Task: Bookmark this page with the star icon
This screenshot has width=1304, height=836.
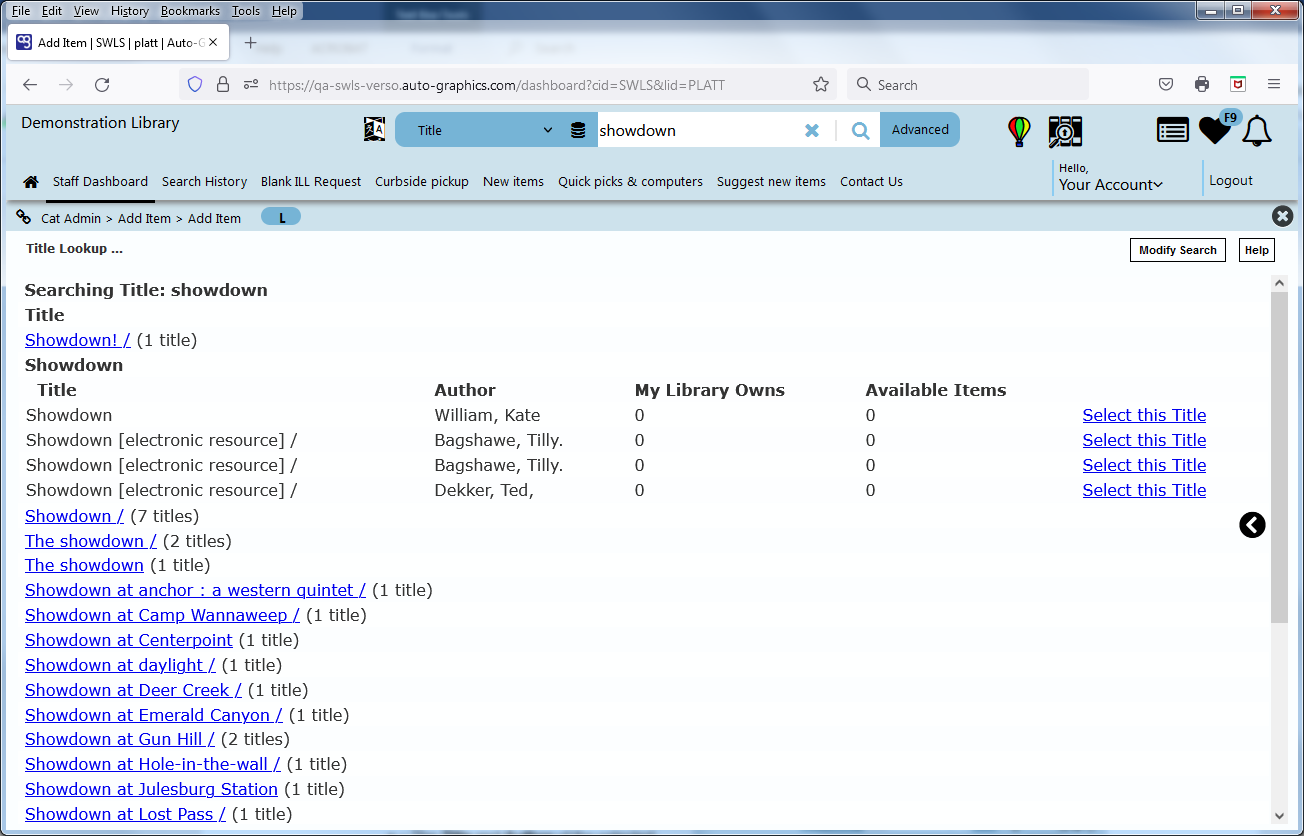Action: click(821, 85)
